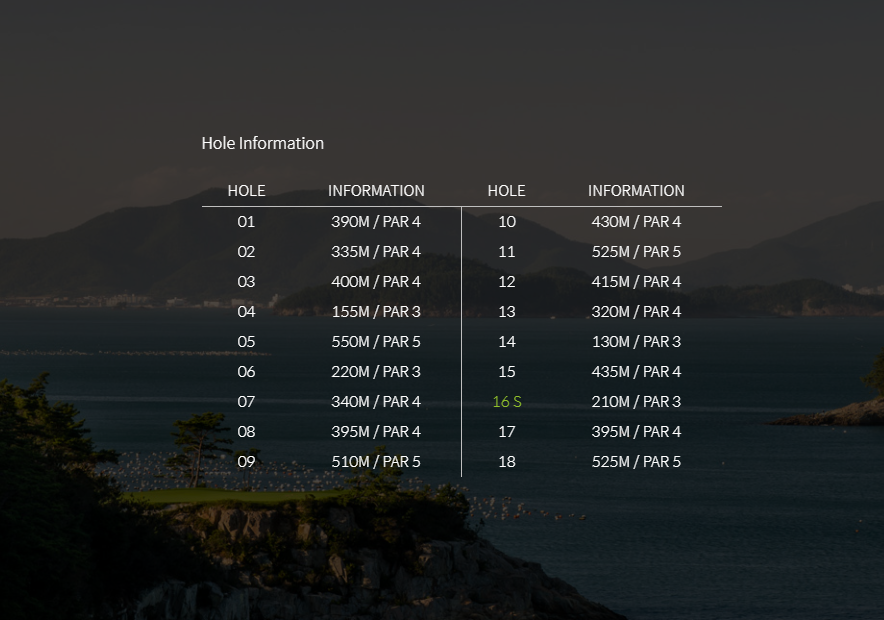
Task: Select hole 02 in the table
Action: coord(246,251)
